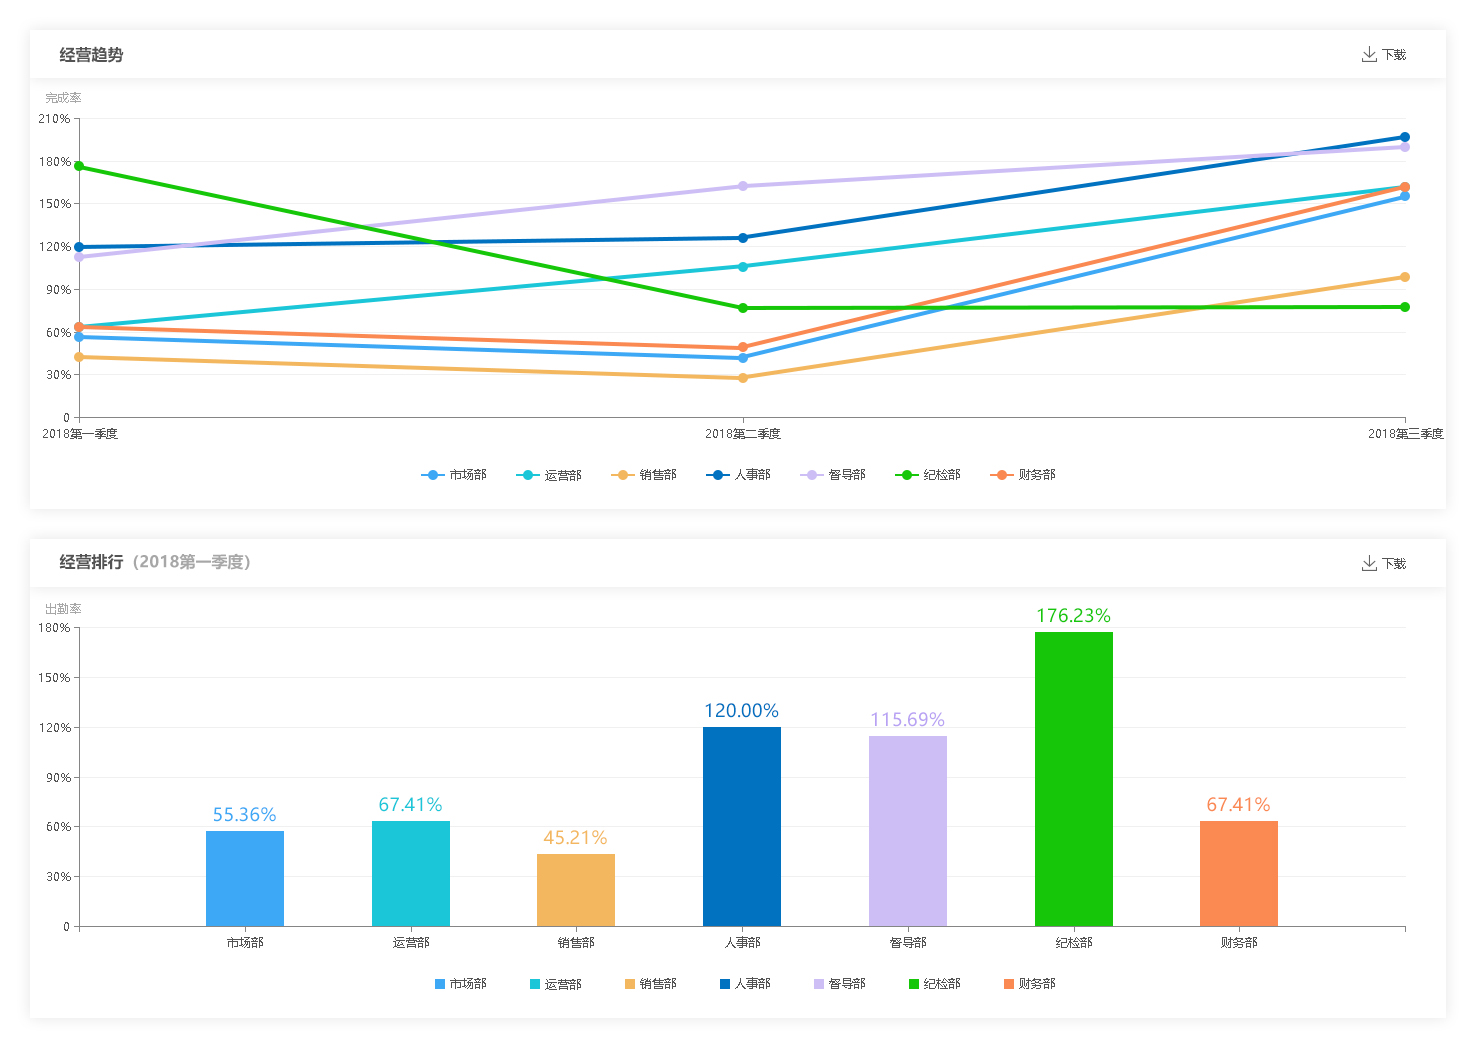
Task: Click 纪检部 green point at 2018第三季度
Action: 1405,307
